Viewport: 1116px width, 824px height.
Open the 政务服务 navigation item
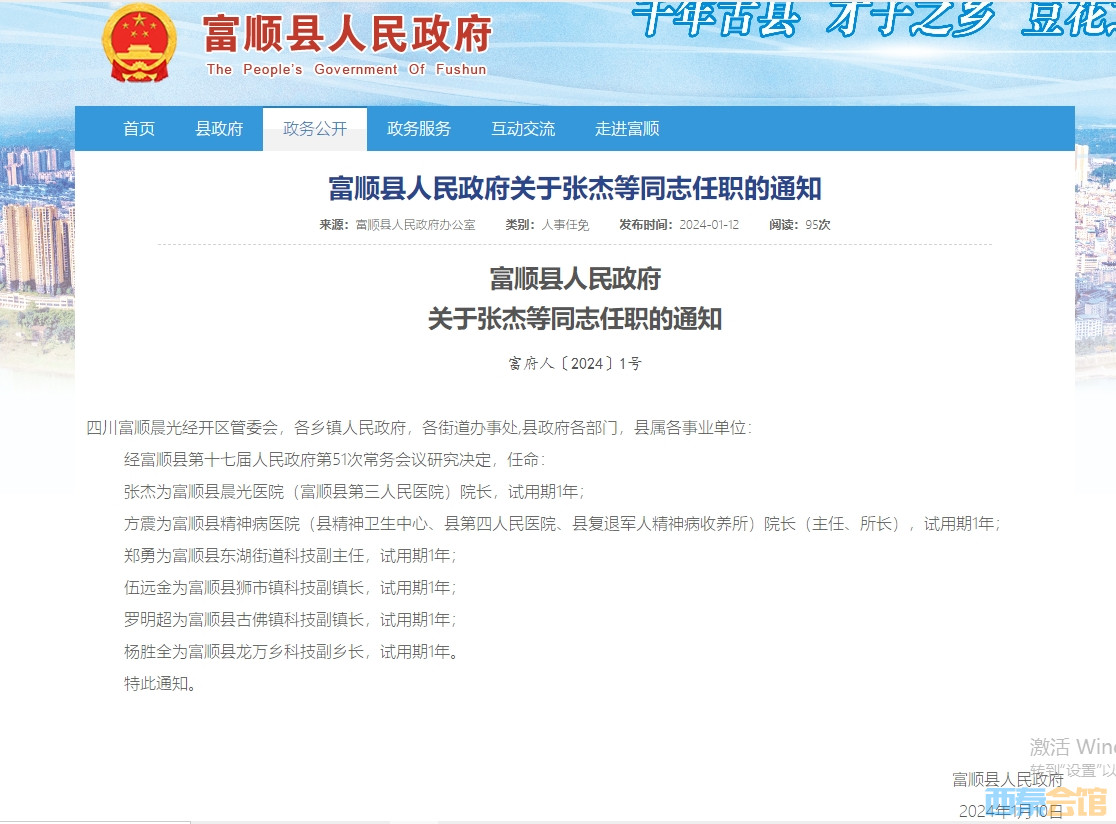pos(419,129)
